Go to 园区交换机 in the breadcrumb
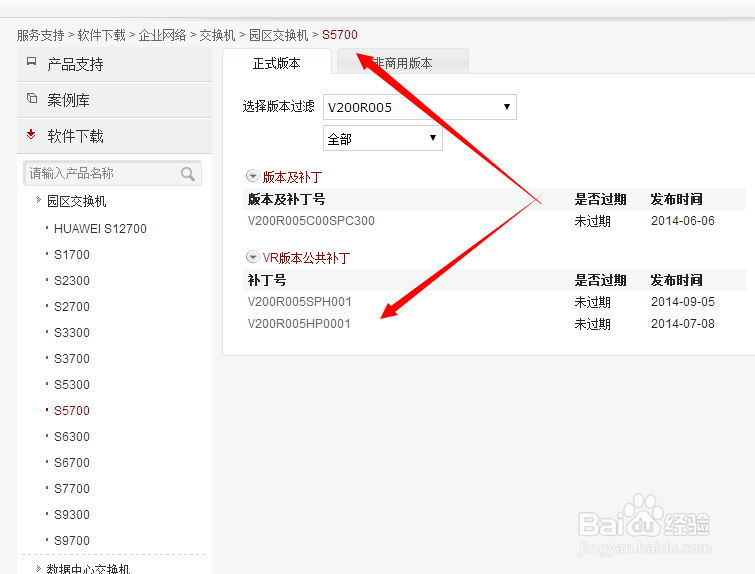 click(278, 35)
